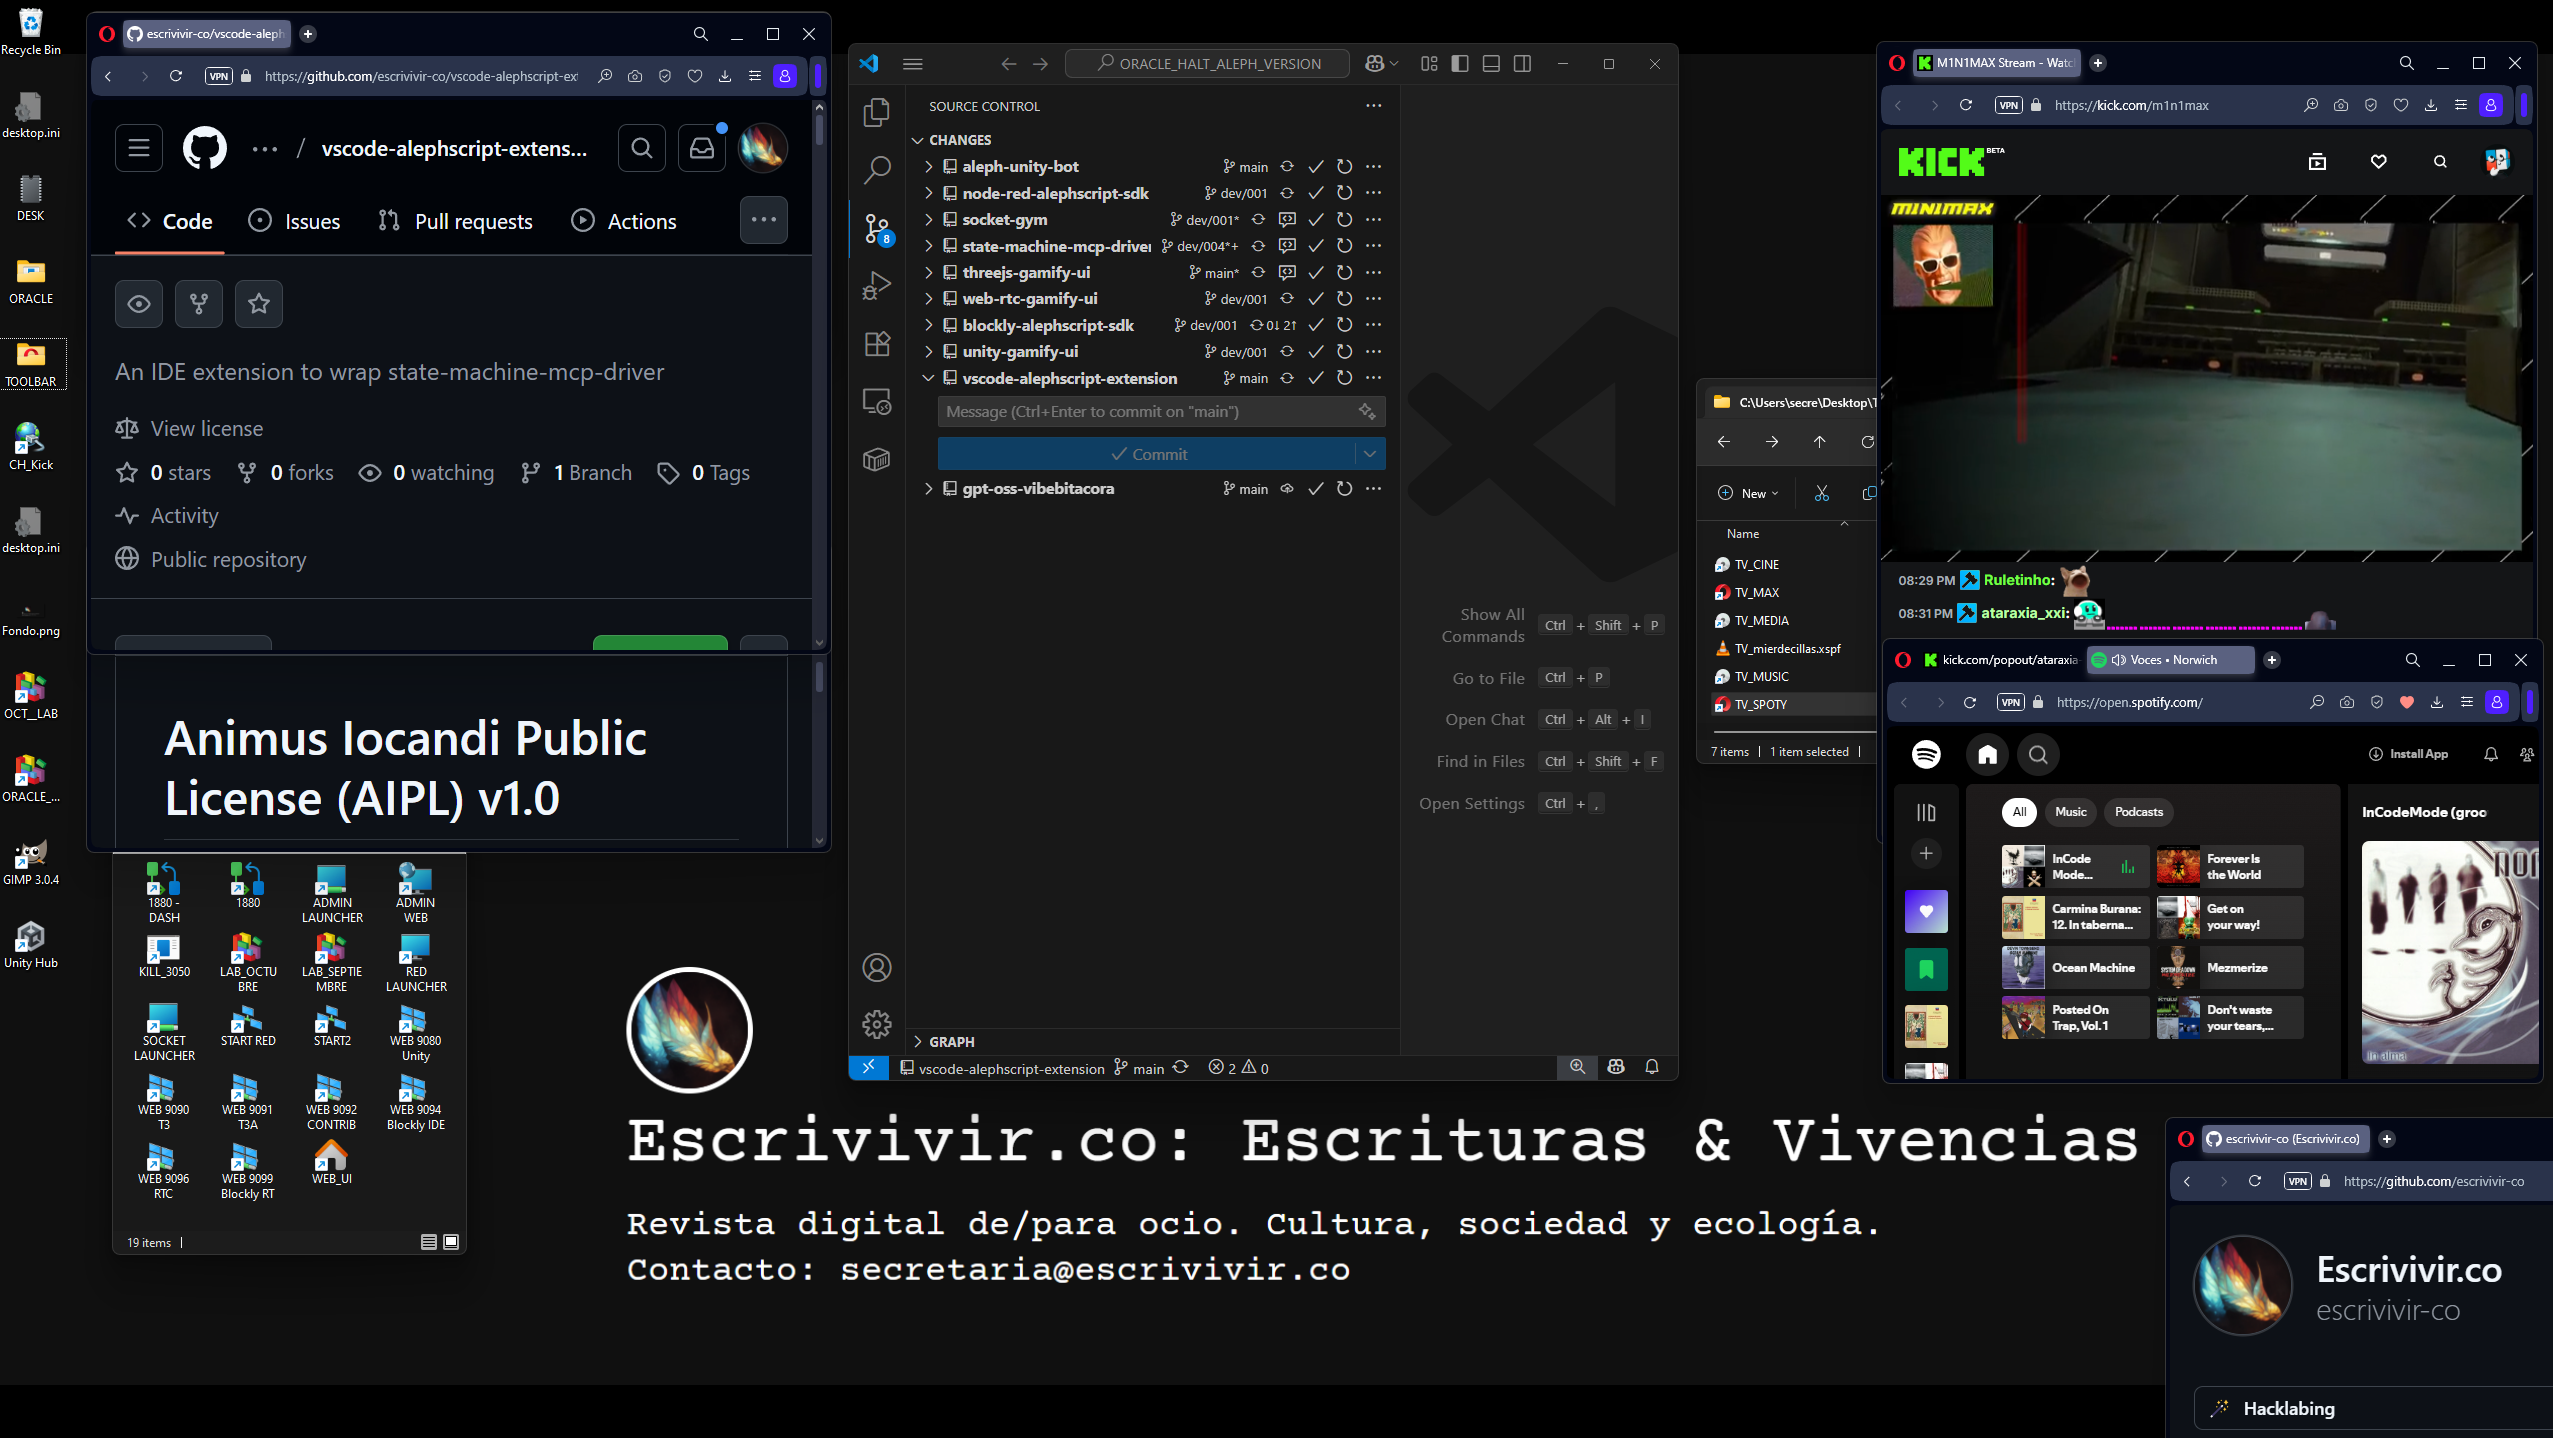Image resolution: width=2553 pixels, height=1438 pixels.
Task: Click the Manage gear icon in VS Code
Action: (877, 1024)
